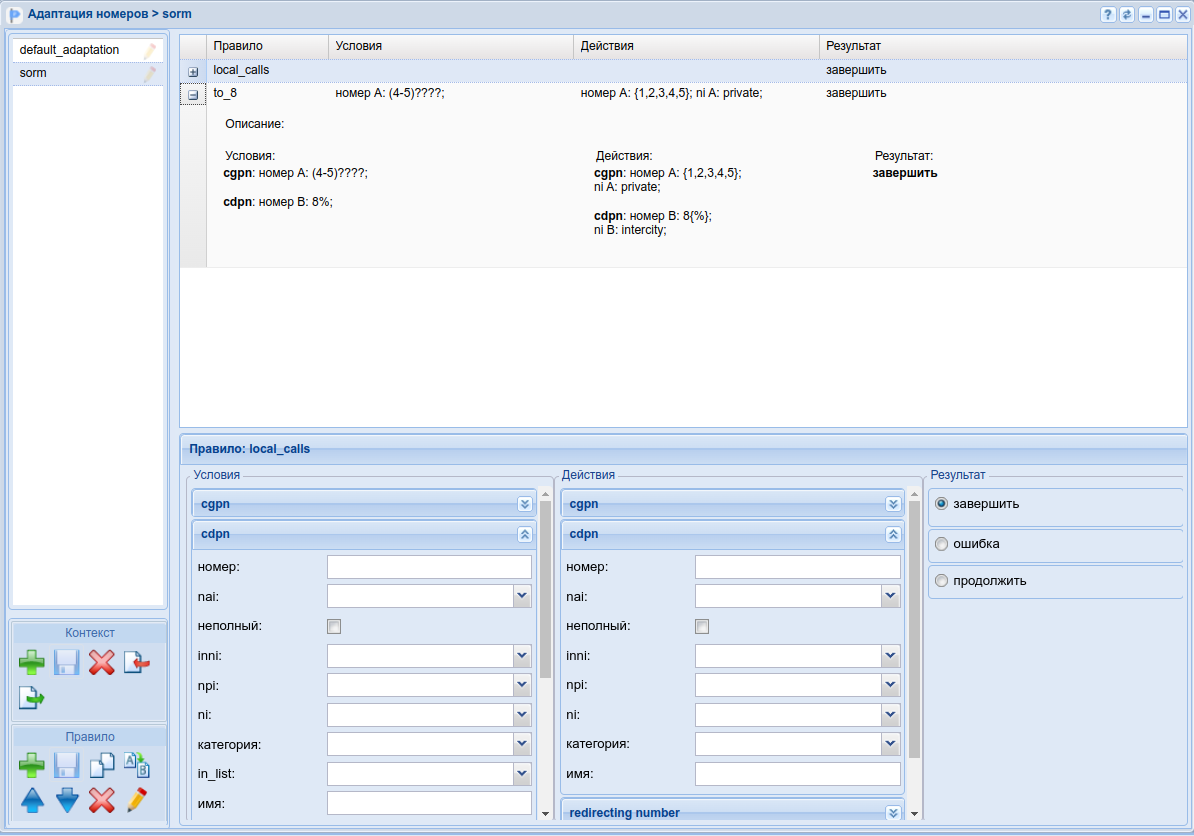Viewport: 1194px width, 836px height.
Task: Select the "продолжить" result radio button
Action: coord(941,581)
